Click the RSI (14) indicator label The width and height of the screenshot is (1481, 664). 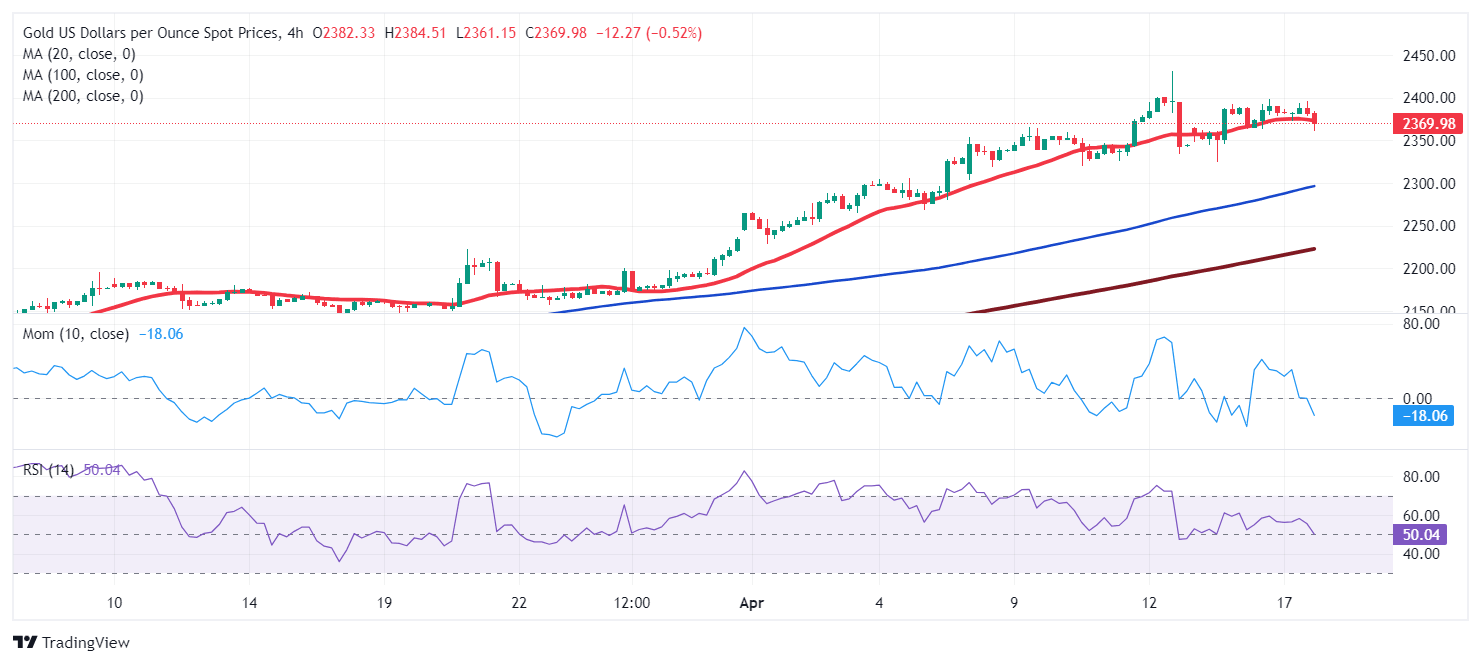pos(48,470)
